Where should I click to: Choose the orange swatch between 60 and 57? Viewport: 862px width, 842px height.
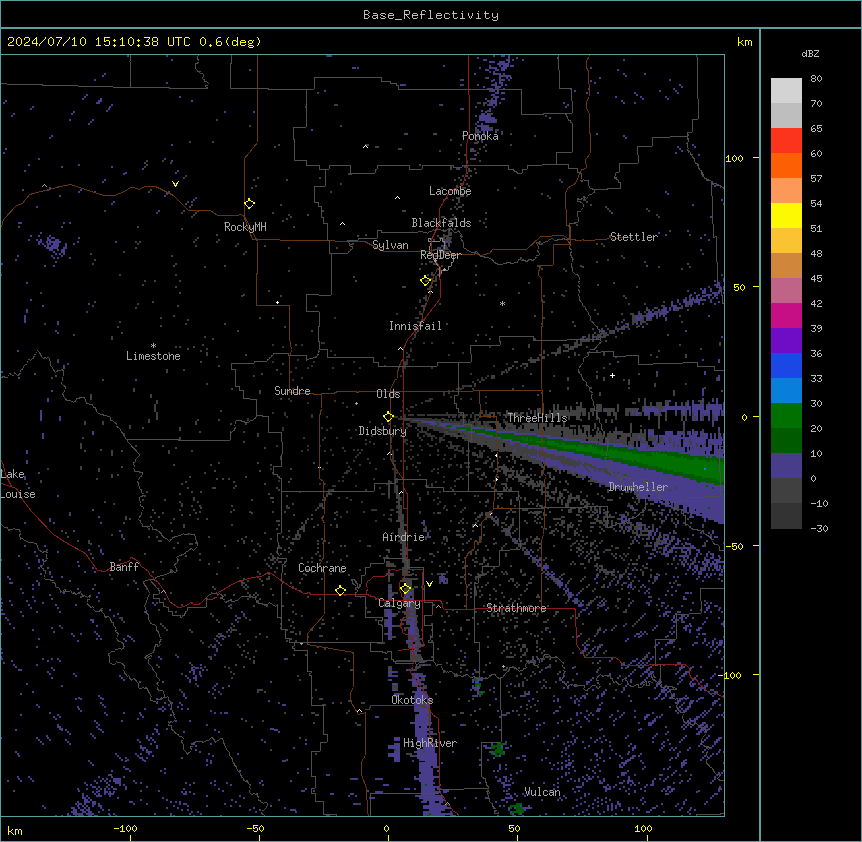point(786,165)
